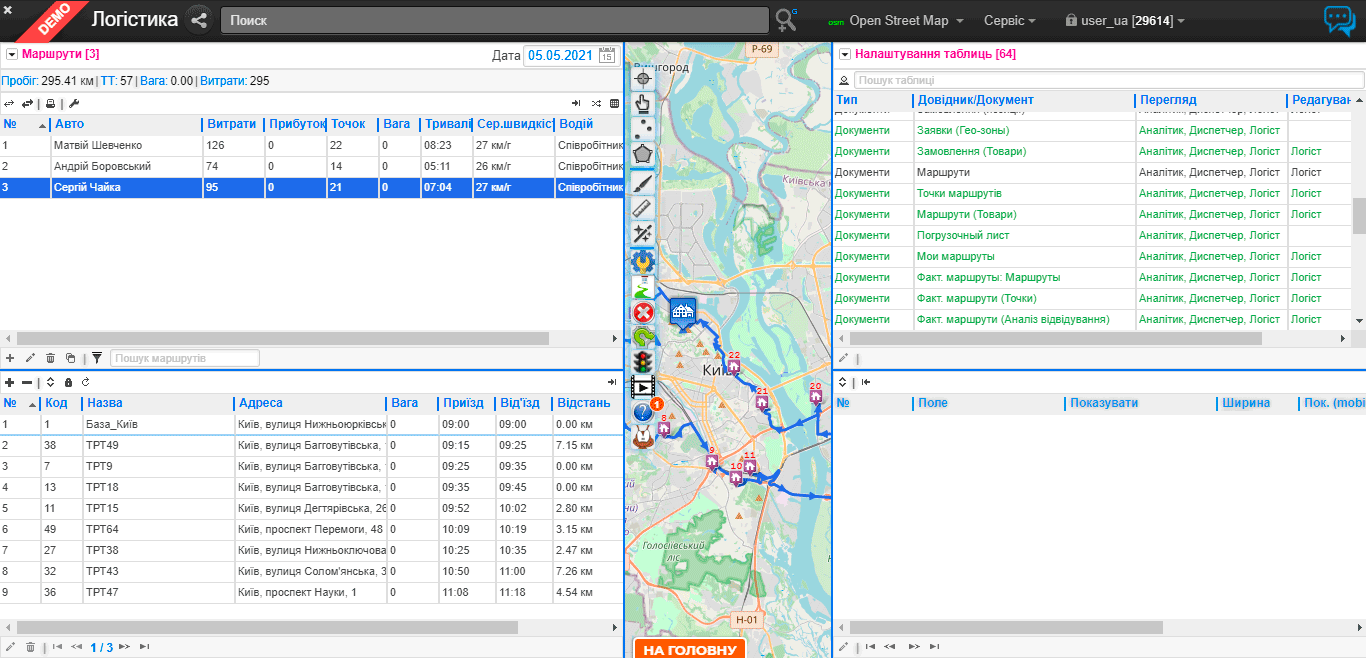Screen dimensions: 1366x658
Task: Click the traffic light icon on map
Action: (642, 362)
